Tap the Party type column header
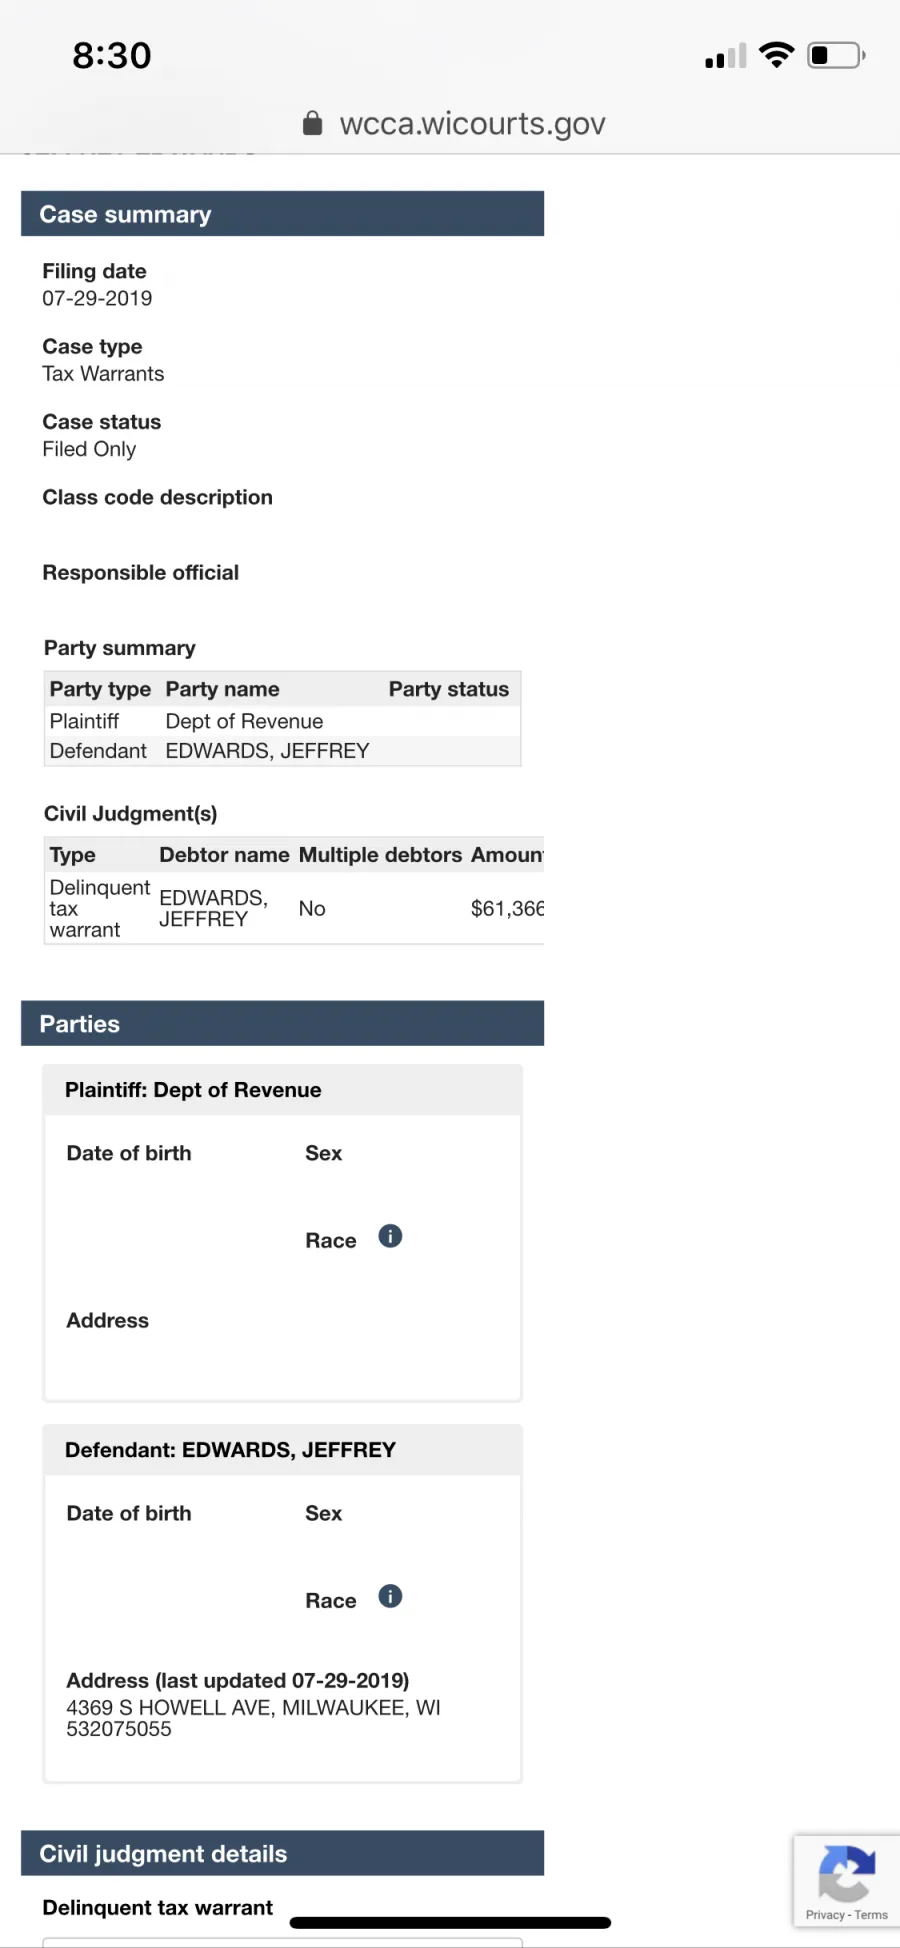900x1948 pixels. [x=100, y=689]
